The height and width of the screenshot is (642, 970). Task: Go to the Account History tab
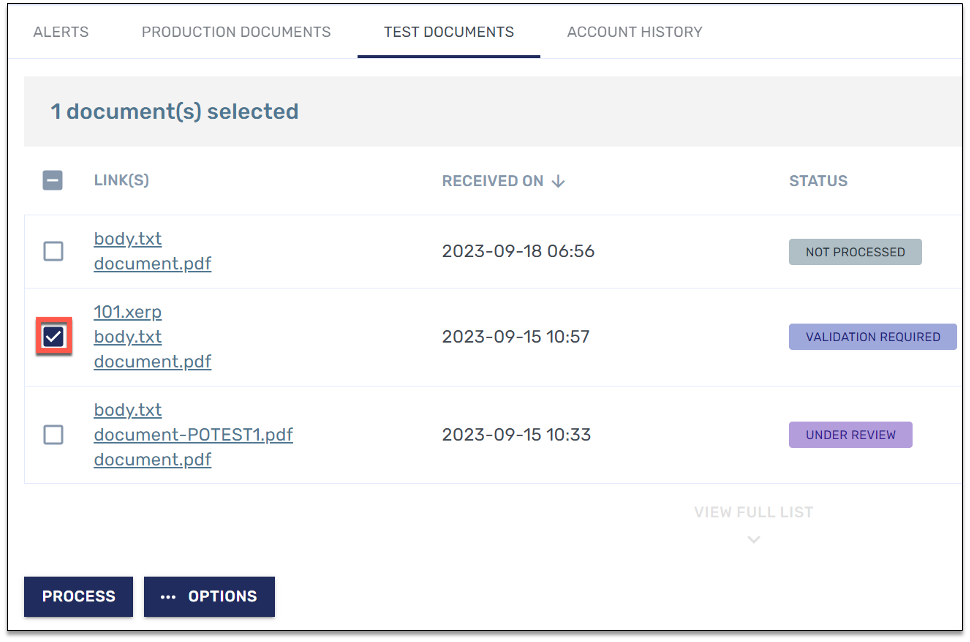[x=634, y=32]
